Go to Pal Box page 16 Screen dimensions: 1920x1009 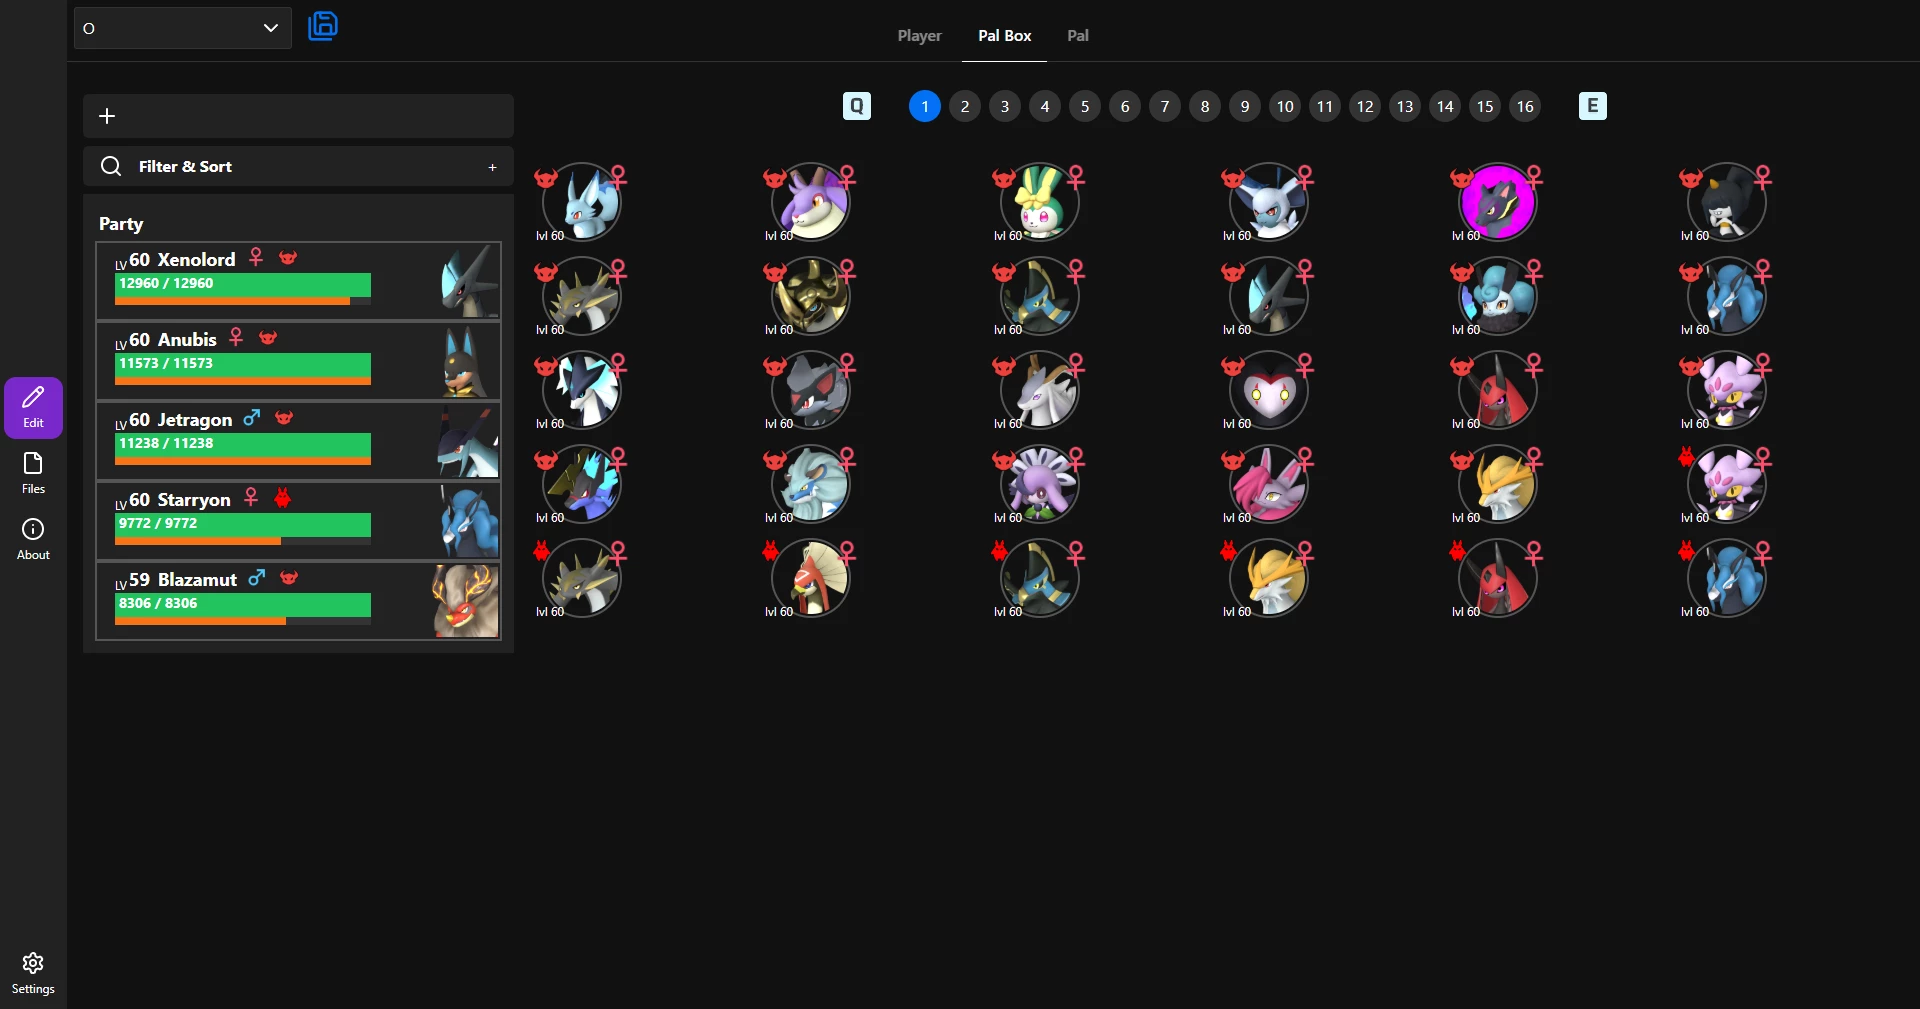[x=1525, y=106]
